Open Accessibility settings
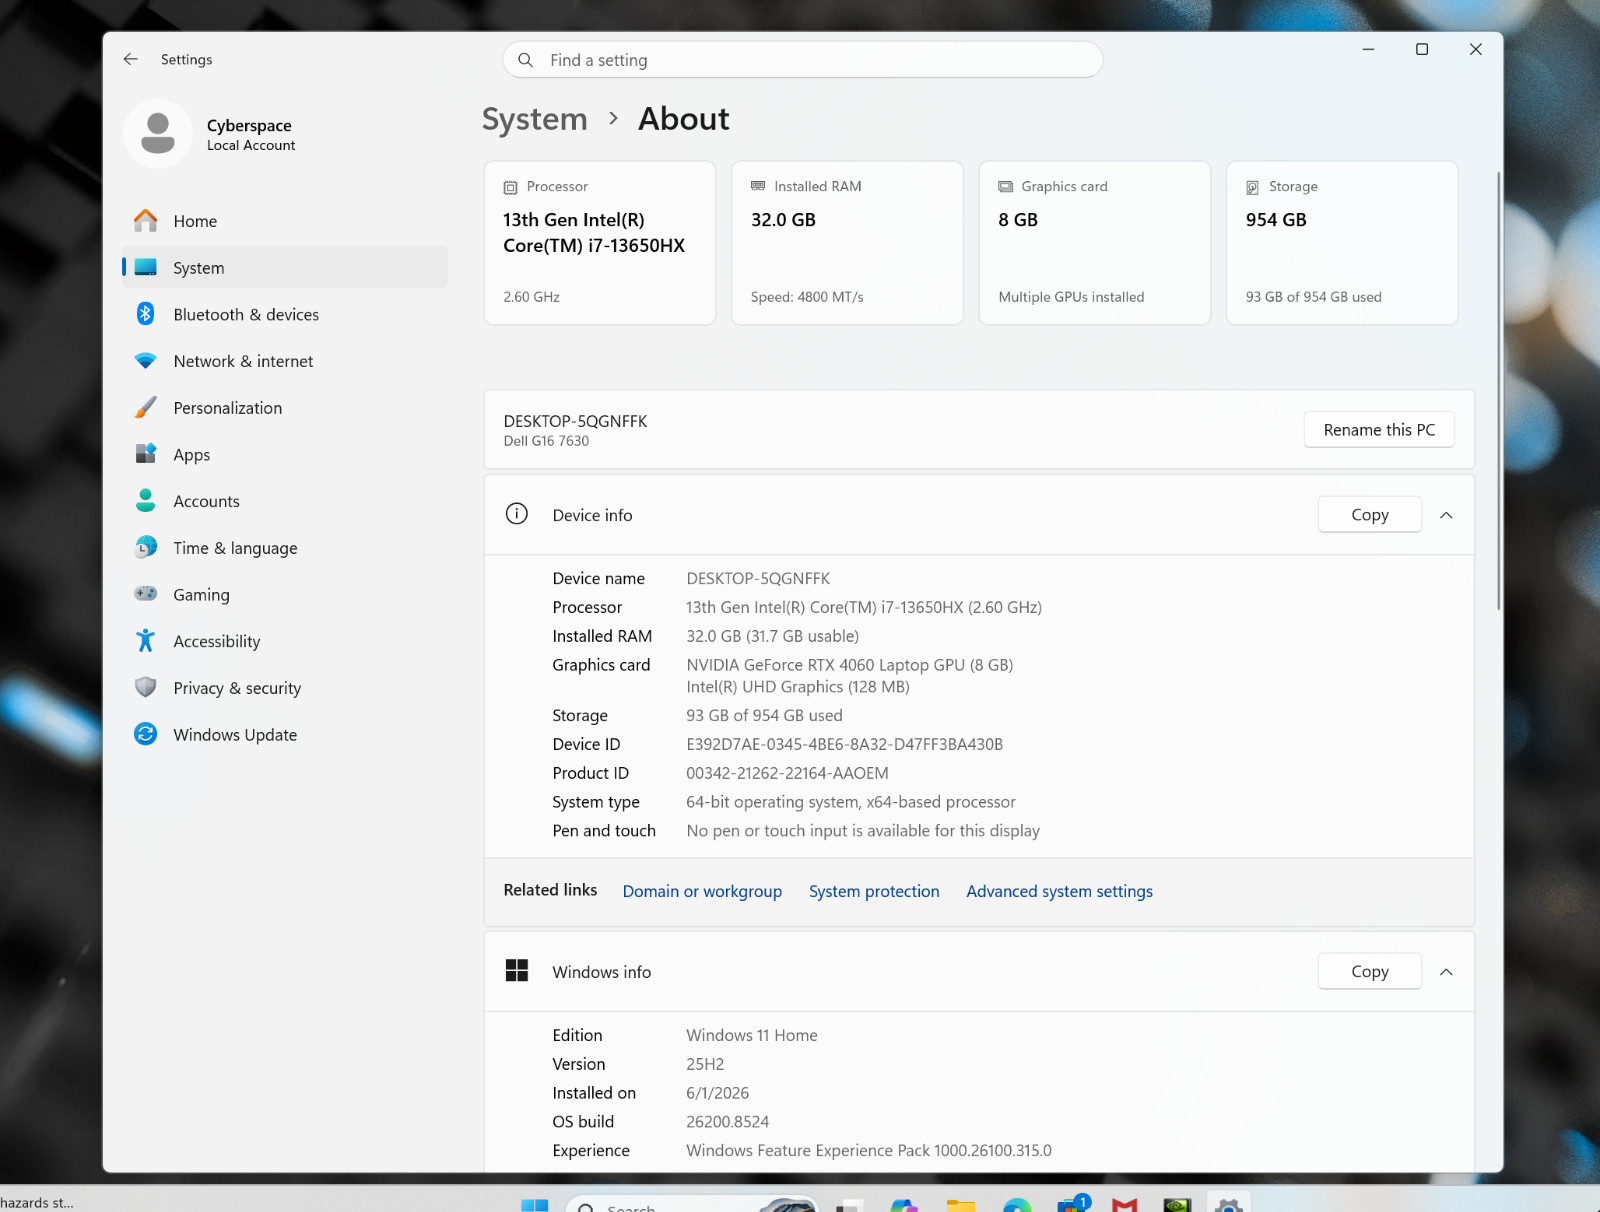The height and width of the screenshot is (1212, 1600). coord(285,641)
